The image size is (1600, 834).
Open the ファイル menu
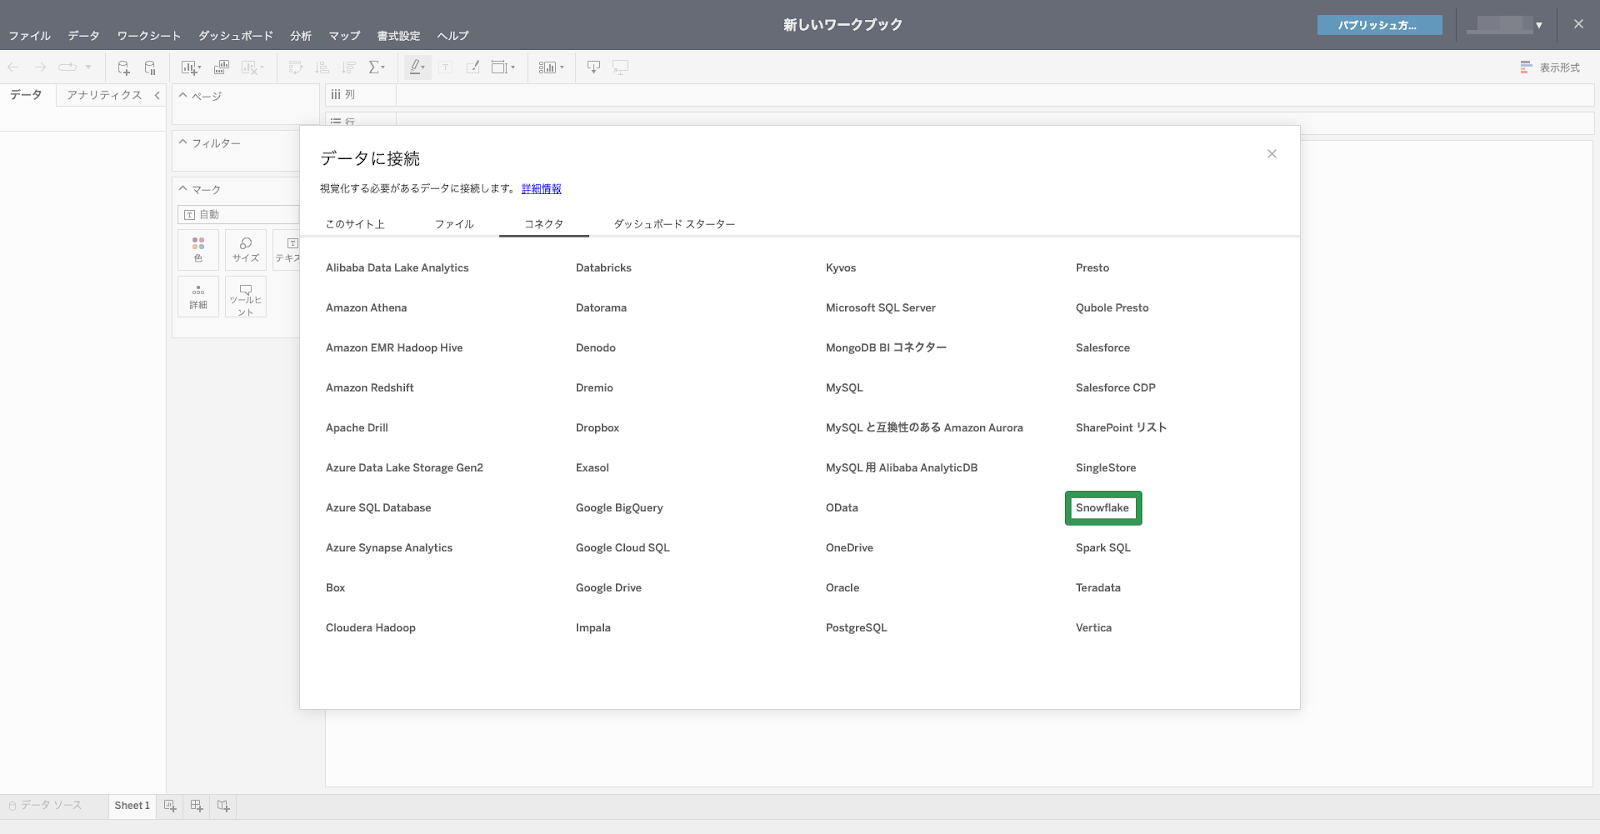click(30, 36)
